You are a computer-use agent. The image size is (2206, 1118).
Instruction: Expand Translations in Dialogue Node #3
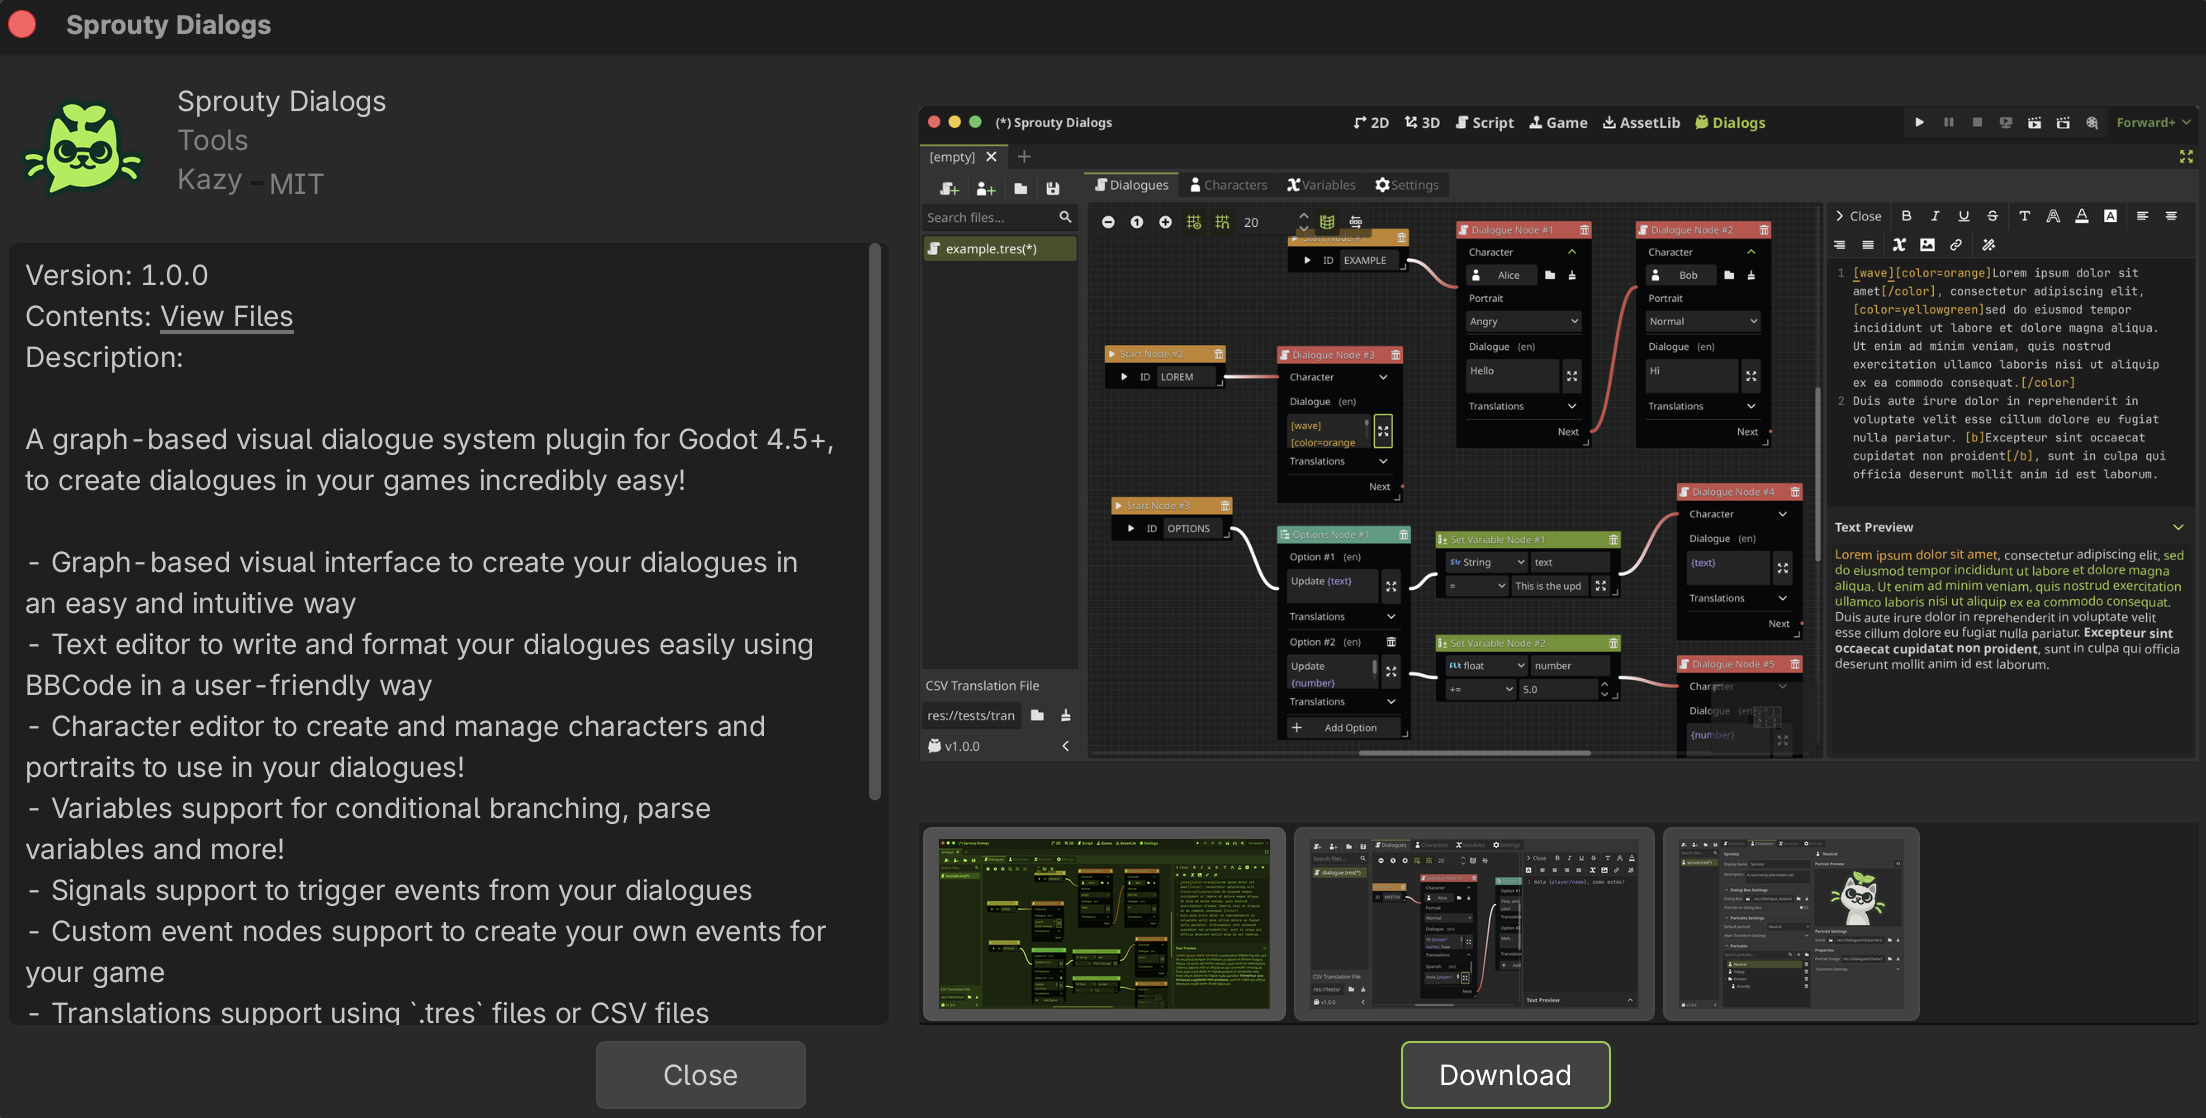[x=1381, y=461]
